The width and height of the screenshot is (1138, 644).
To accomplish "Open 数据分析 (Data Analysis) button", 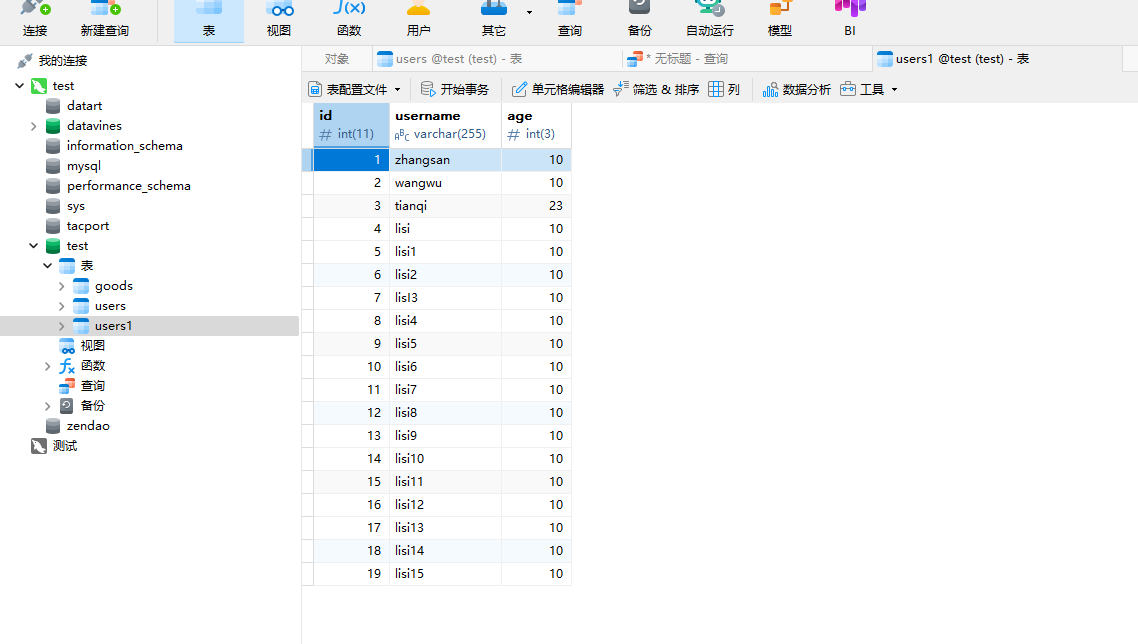I will point(797,90).
